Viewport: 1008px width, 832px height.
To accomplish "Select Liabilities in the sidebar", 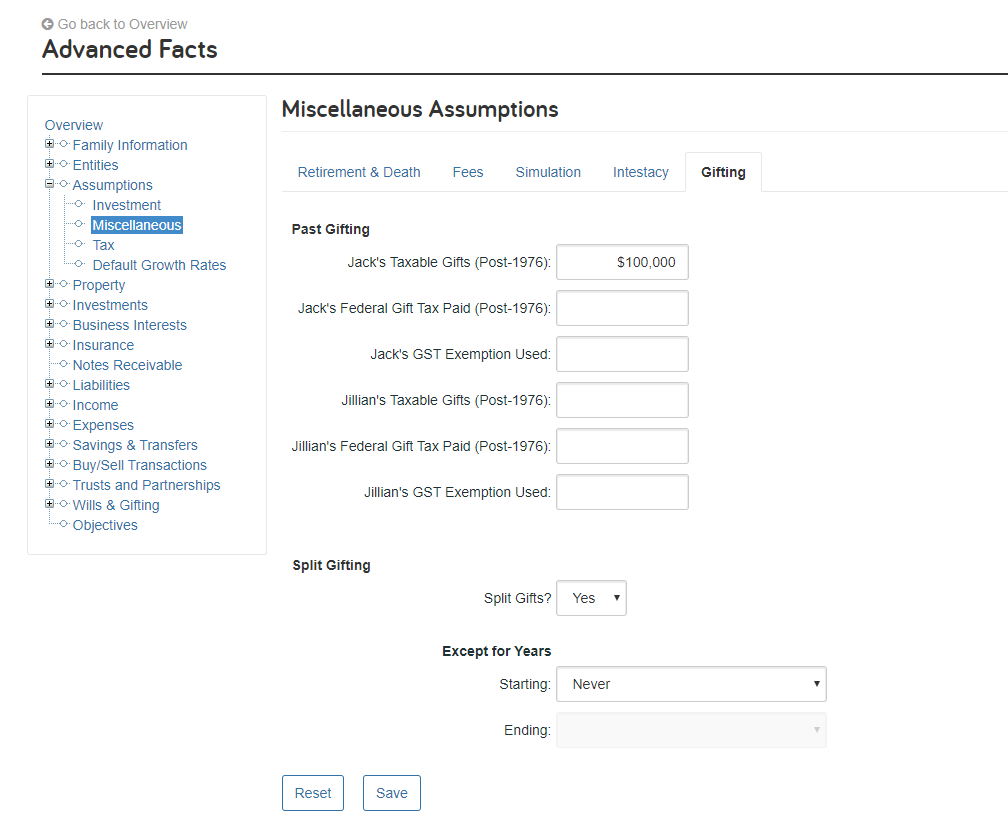I will 101,385.
